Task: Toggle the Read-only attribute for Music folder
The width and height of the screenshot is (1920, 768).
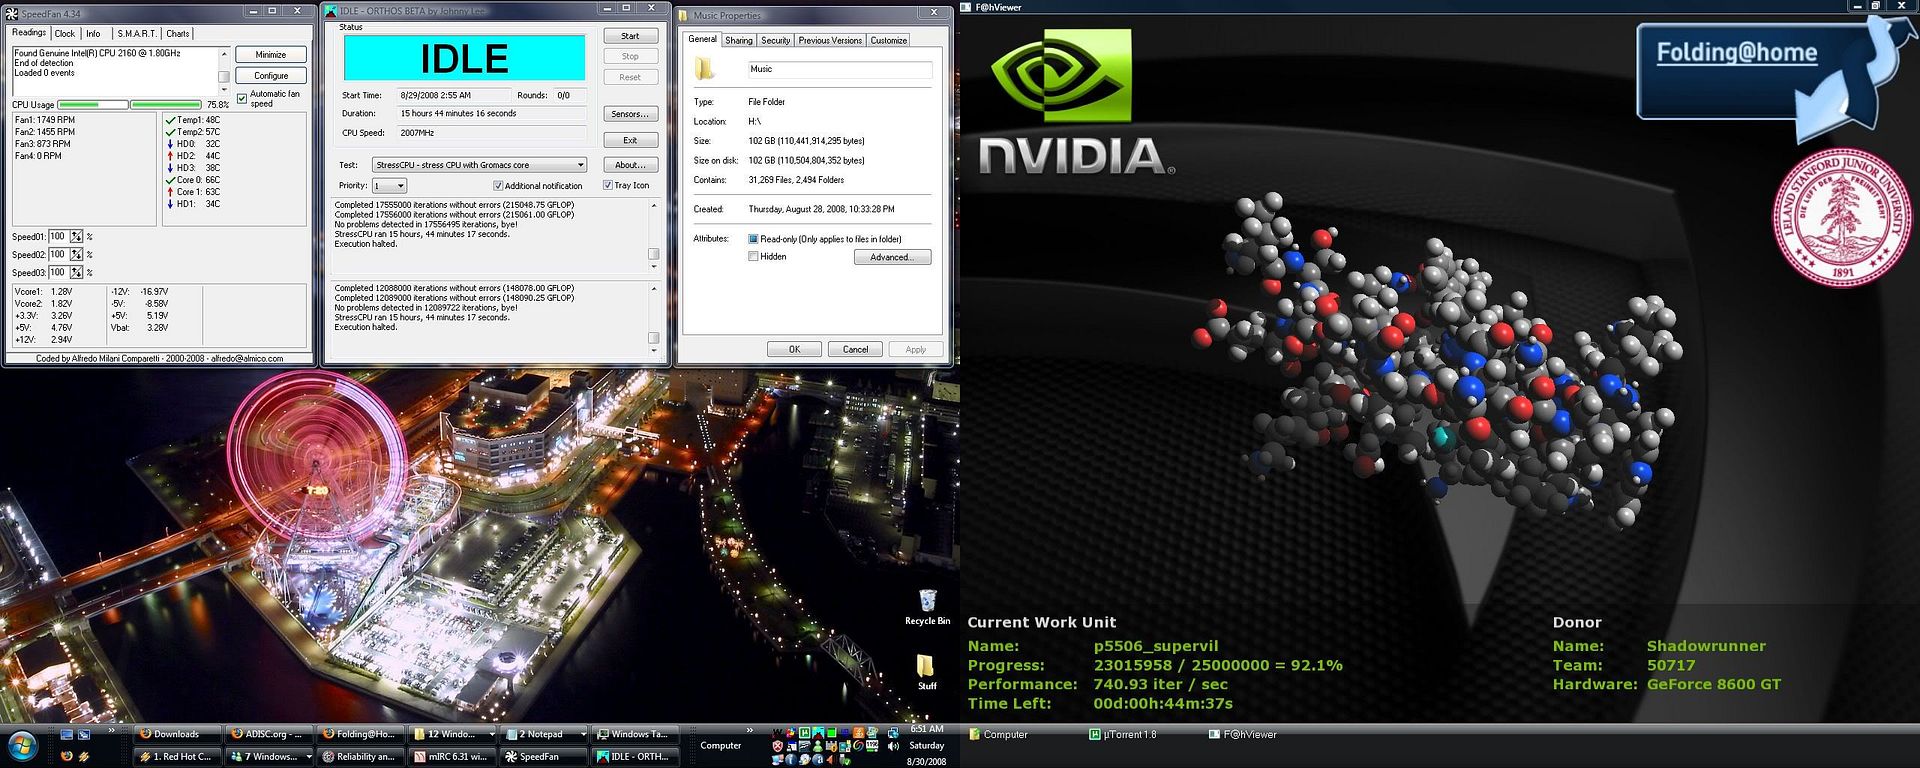Action: [x=753, y=239]
